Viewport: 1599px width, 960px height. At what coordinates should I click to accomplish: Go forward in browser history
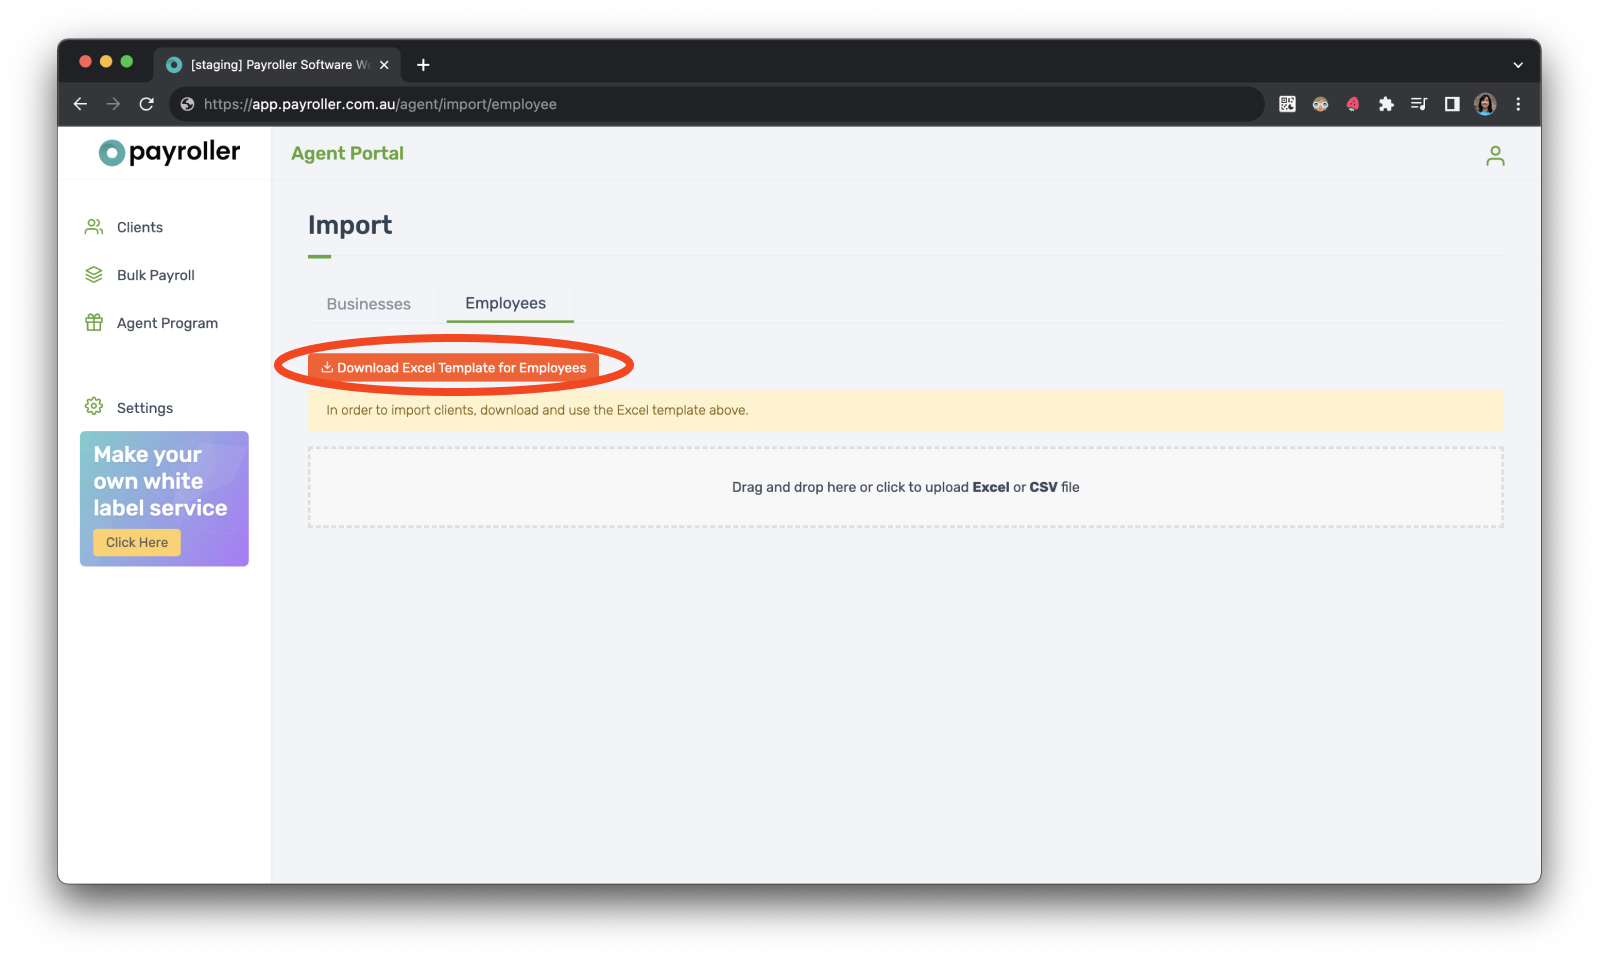click(113, 104)
